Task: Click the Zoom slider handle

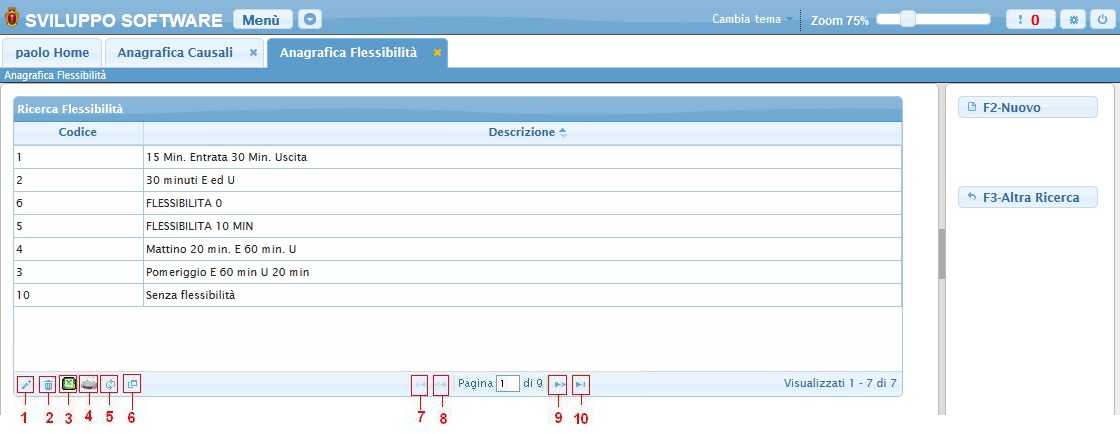Action: click(907, 19)
